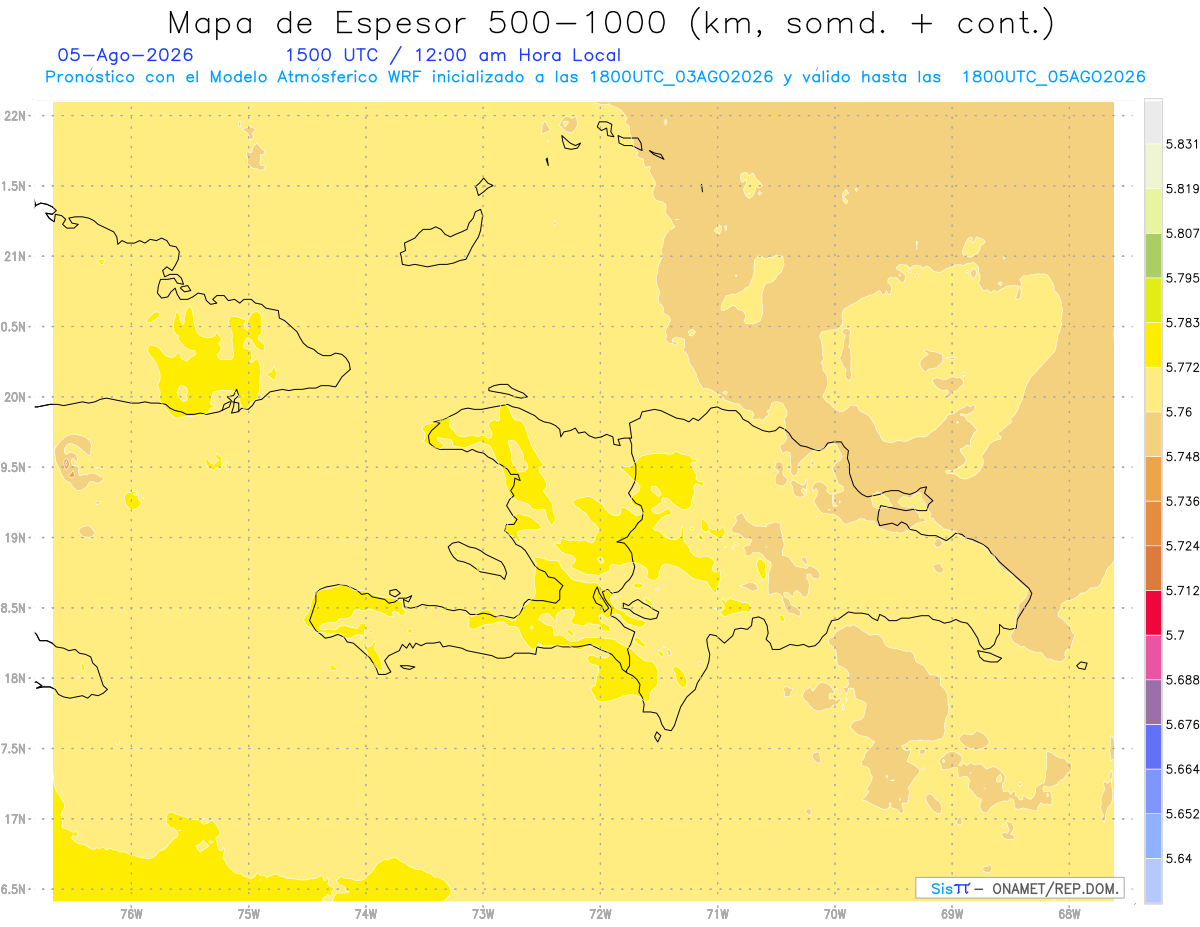The image size is (1200, 927).
Task: Choose the bright yellow segment between 5.783 and 5.772
Action: [1153, 344]
